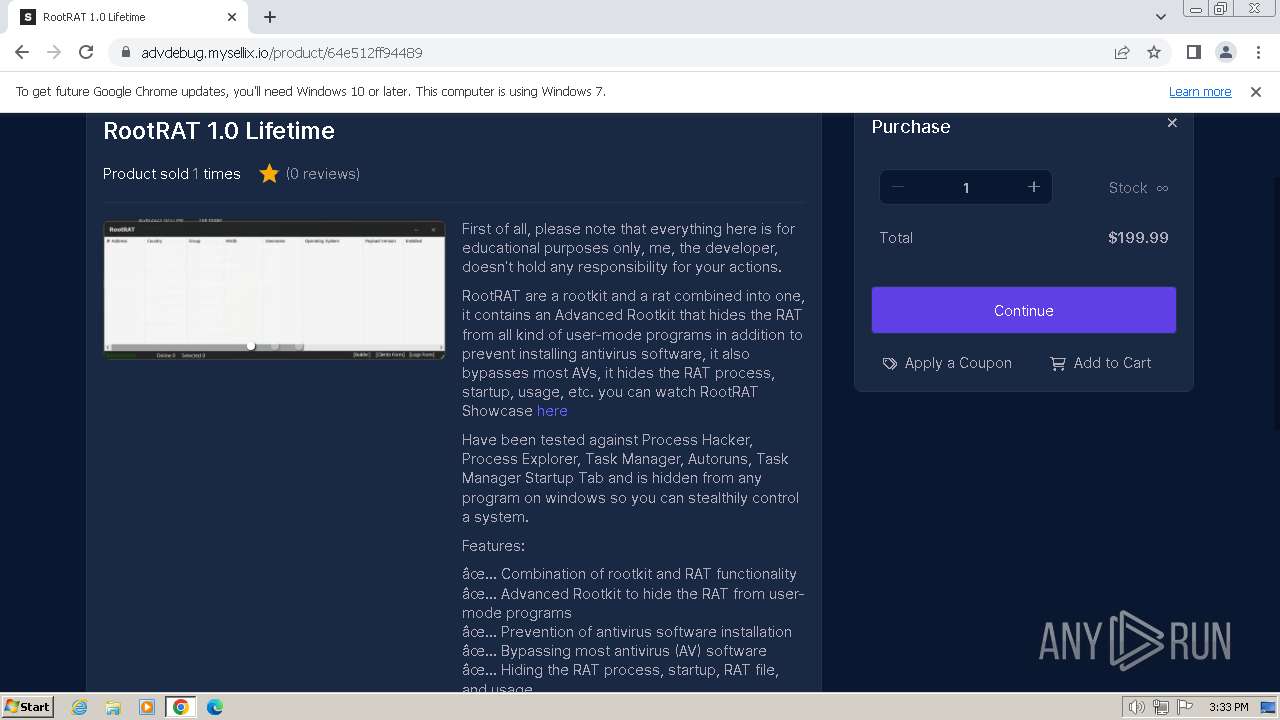Image resolution: width=1280 pixels, height=720 pixels.
Task: Open the RootRAT Showcase here link
Action: tap(552, 411)
